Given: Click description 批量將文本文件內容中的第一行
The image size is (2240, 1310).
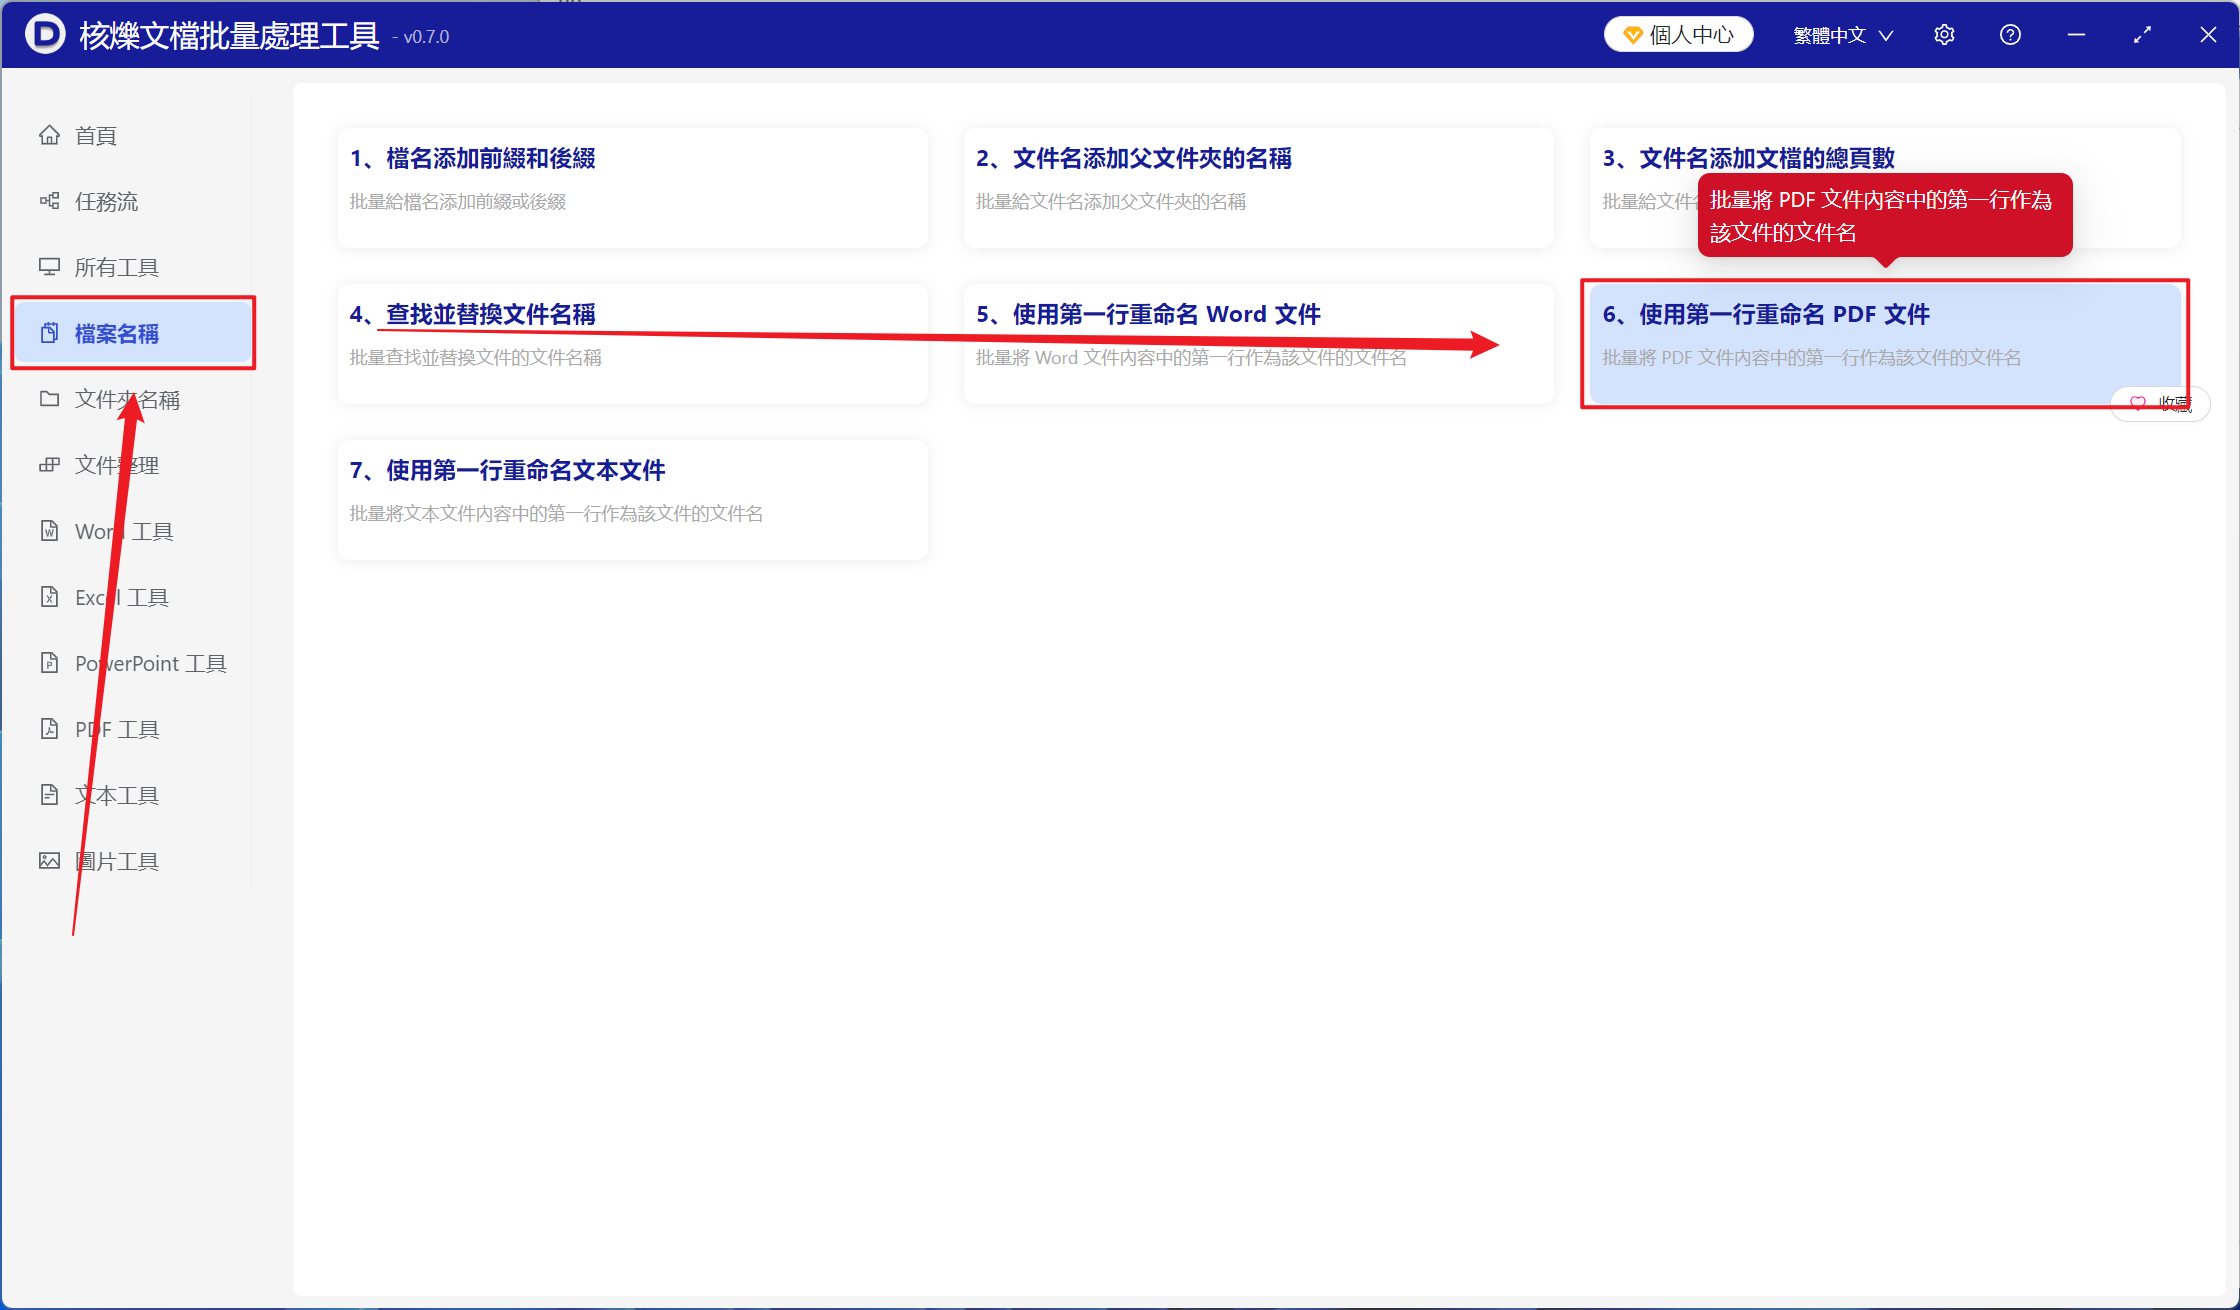Looking at the screenshot, I should pos(556,514).
